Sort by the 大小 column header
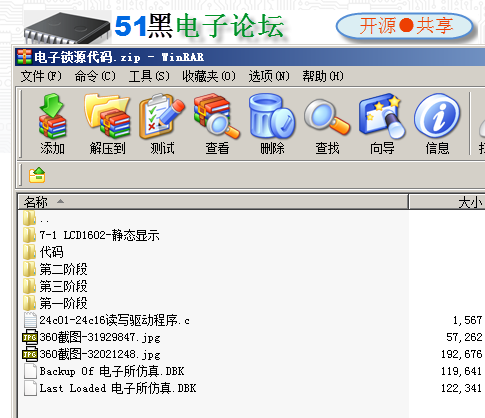The width and height of the screenshot is (485, 418). 447,202
